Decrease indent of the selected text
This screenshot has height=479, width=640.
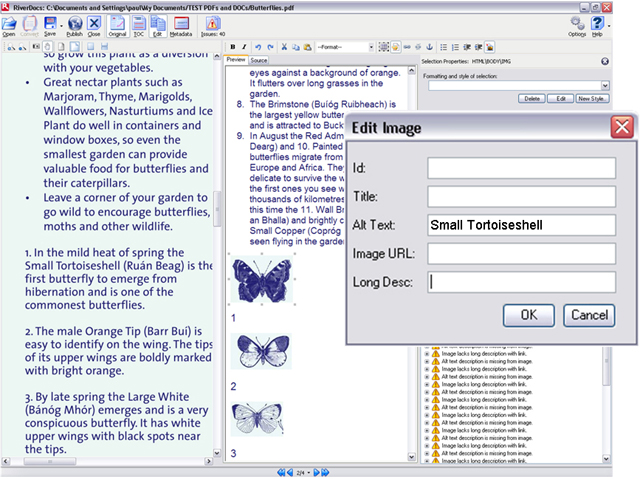click(467, 47)
